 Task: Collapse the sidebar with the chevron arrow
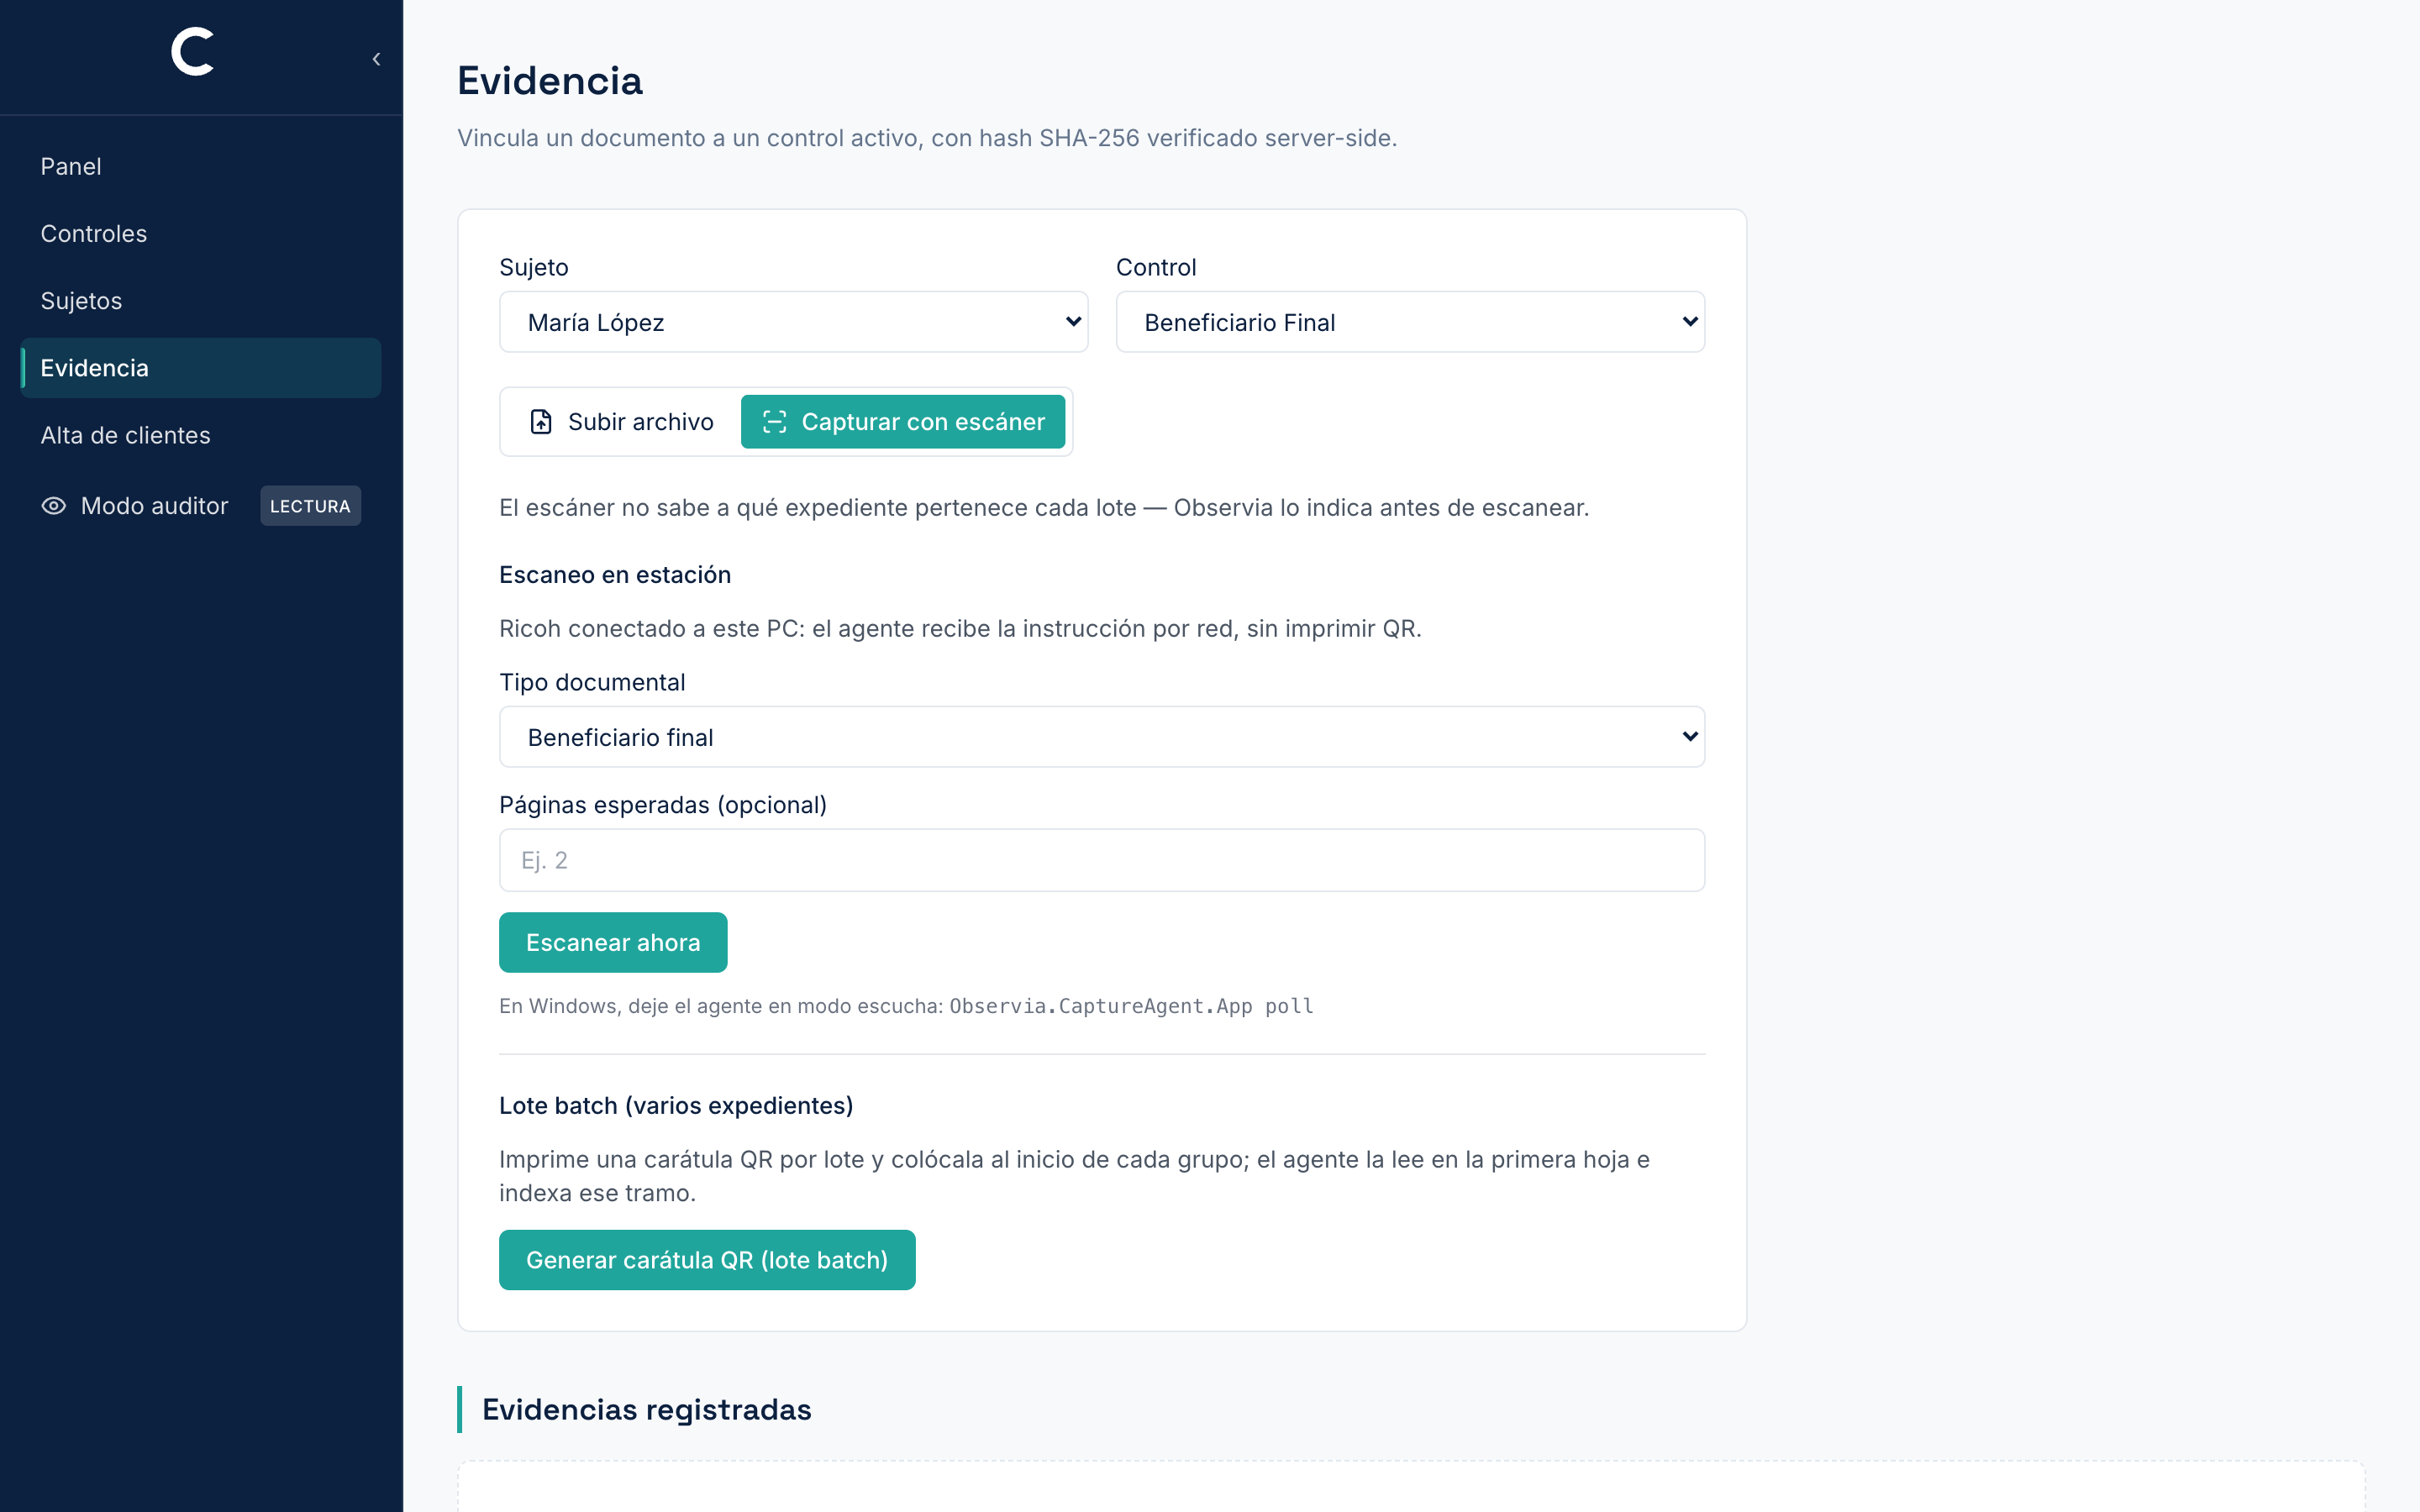(376, 59)
